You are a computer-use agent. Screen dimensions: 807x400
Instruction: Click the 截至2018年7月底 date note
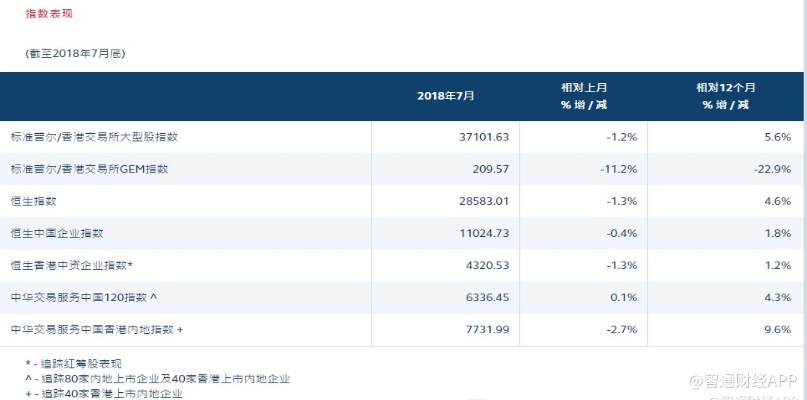pos(75,53)
